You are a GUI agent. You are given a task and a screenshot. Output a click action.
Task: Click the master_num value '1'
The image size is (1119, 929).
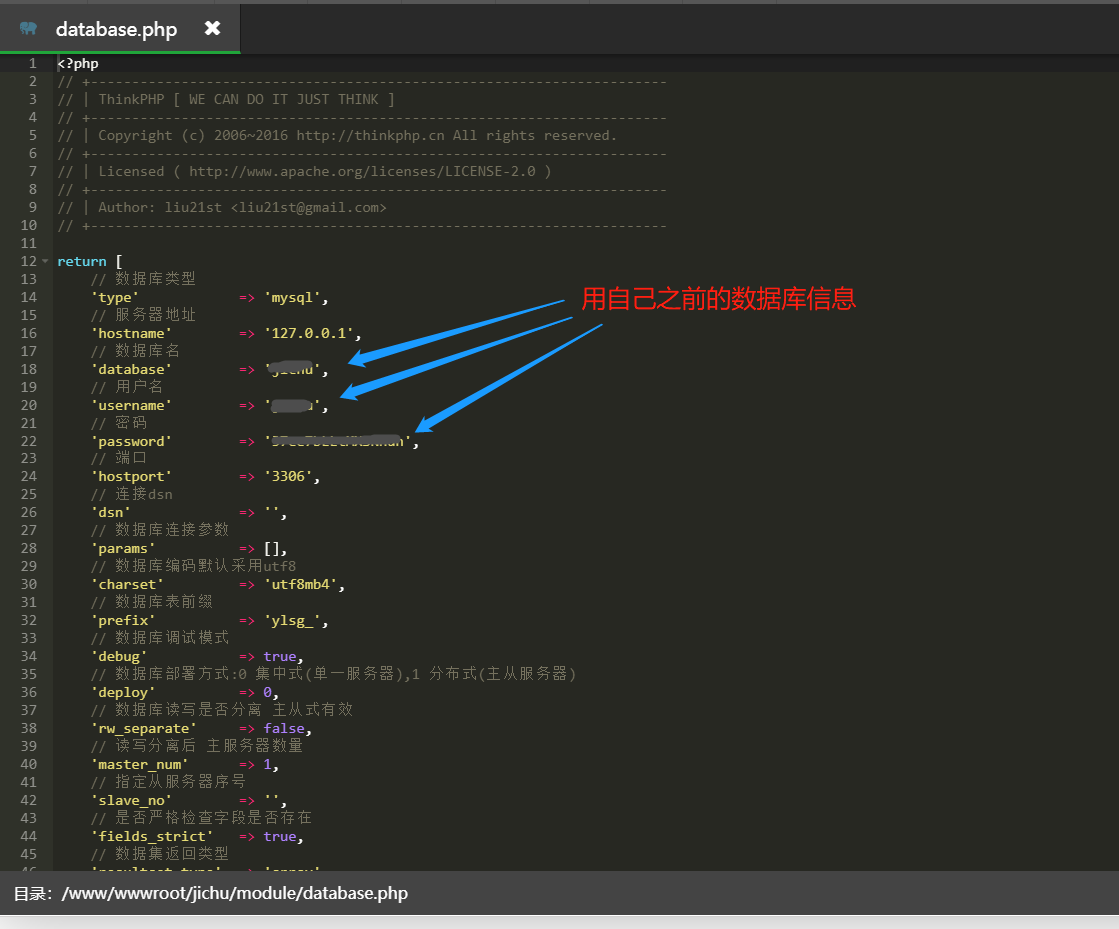click(266, 764)
